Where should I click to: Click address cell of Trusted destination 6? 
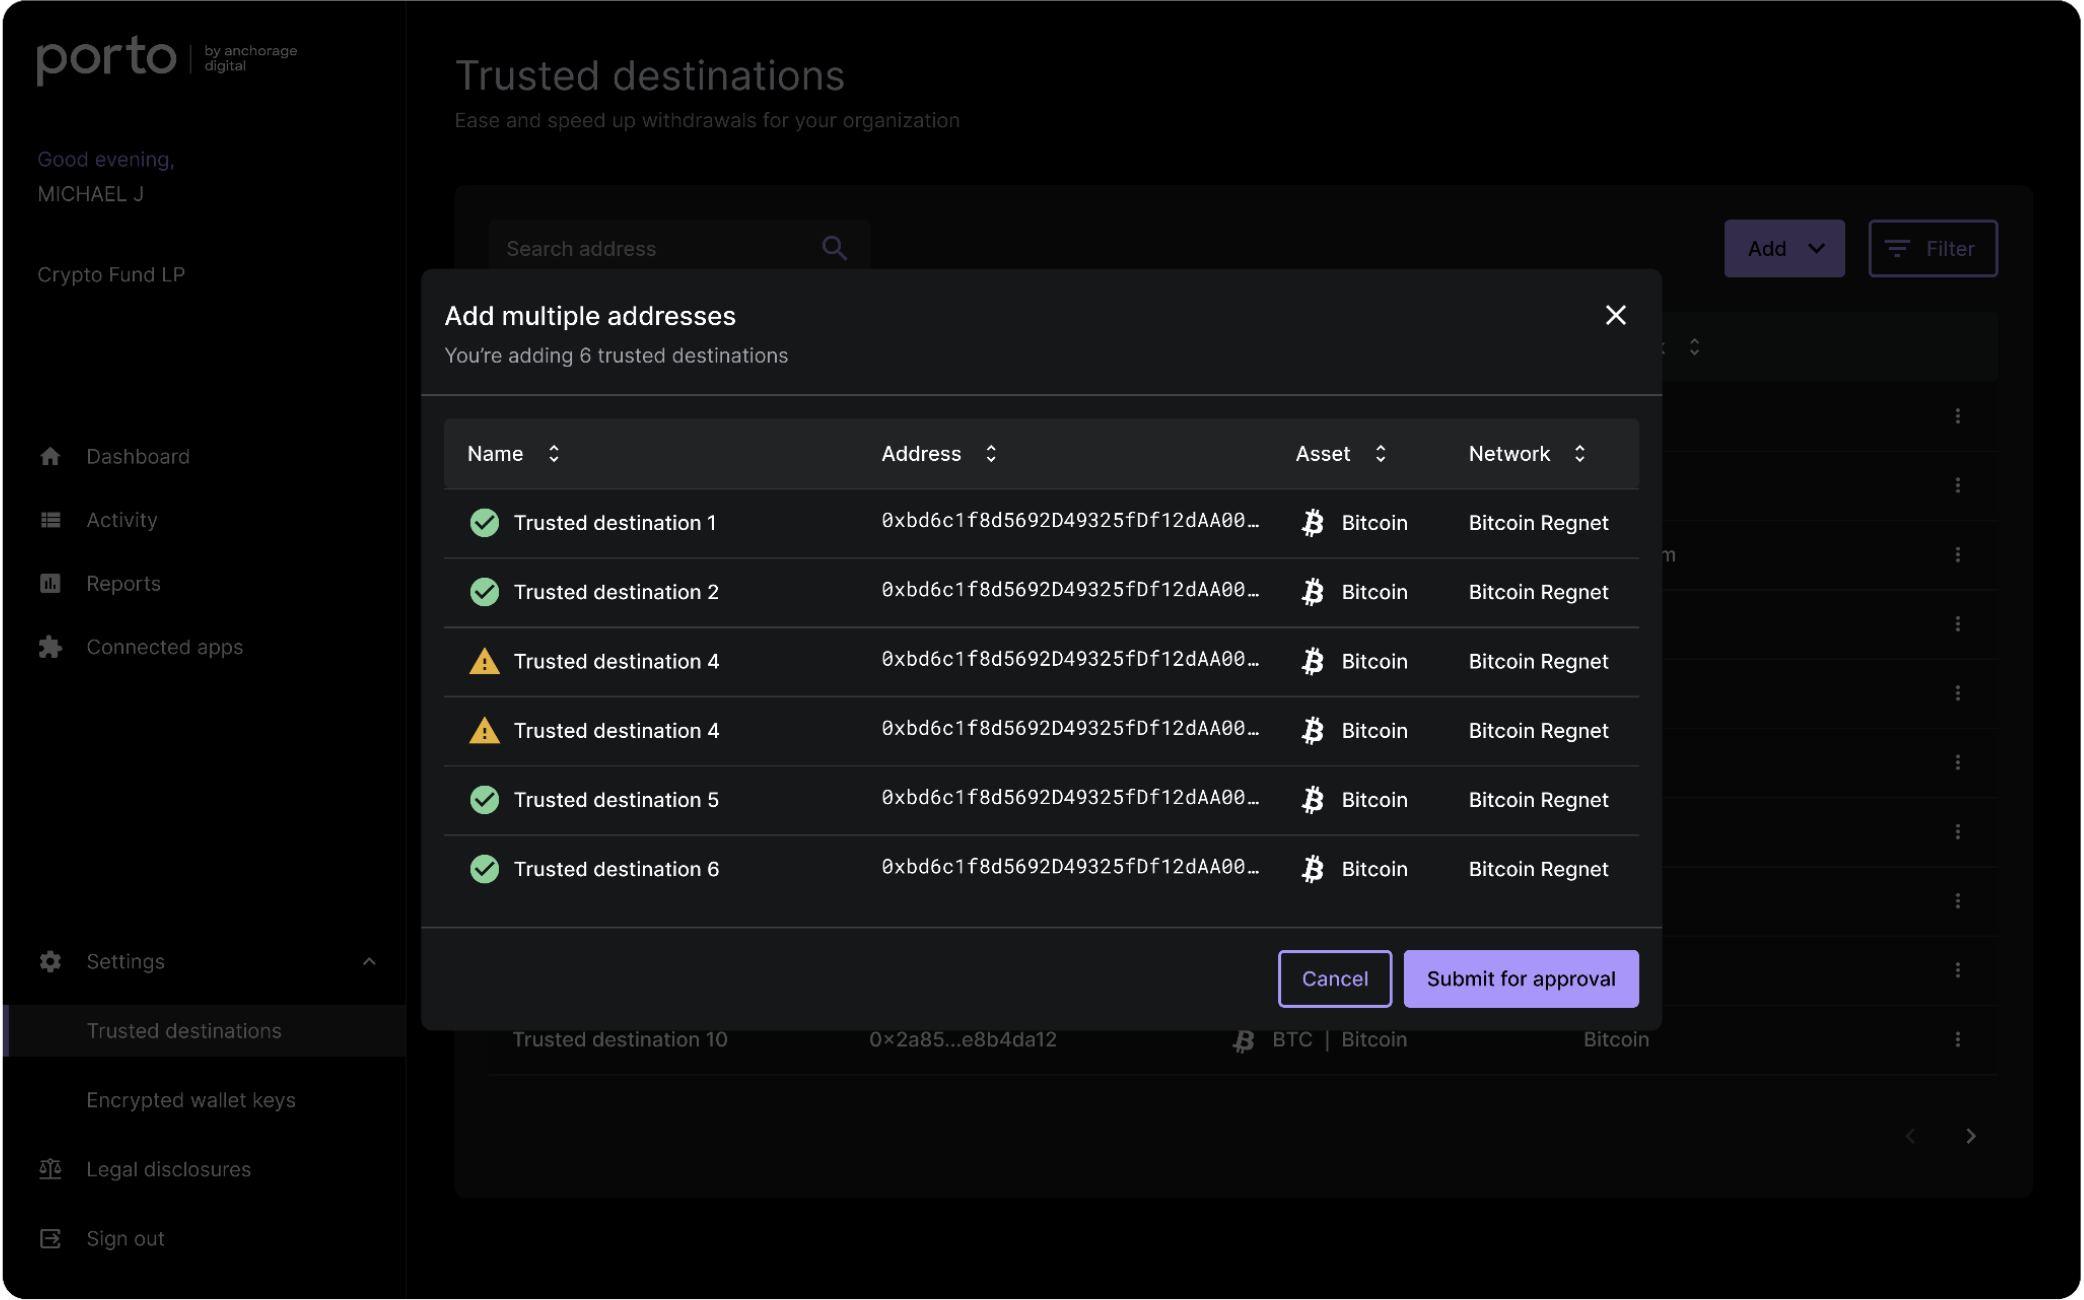pos(1069,867)
